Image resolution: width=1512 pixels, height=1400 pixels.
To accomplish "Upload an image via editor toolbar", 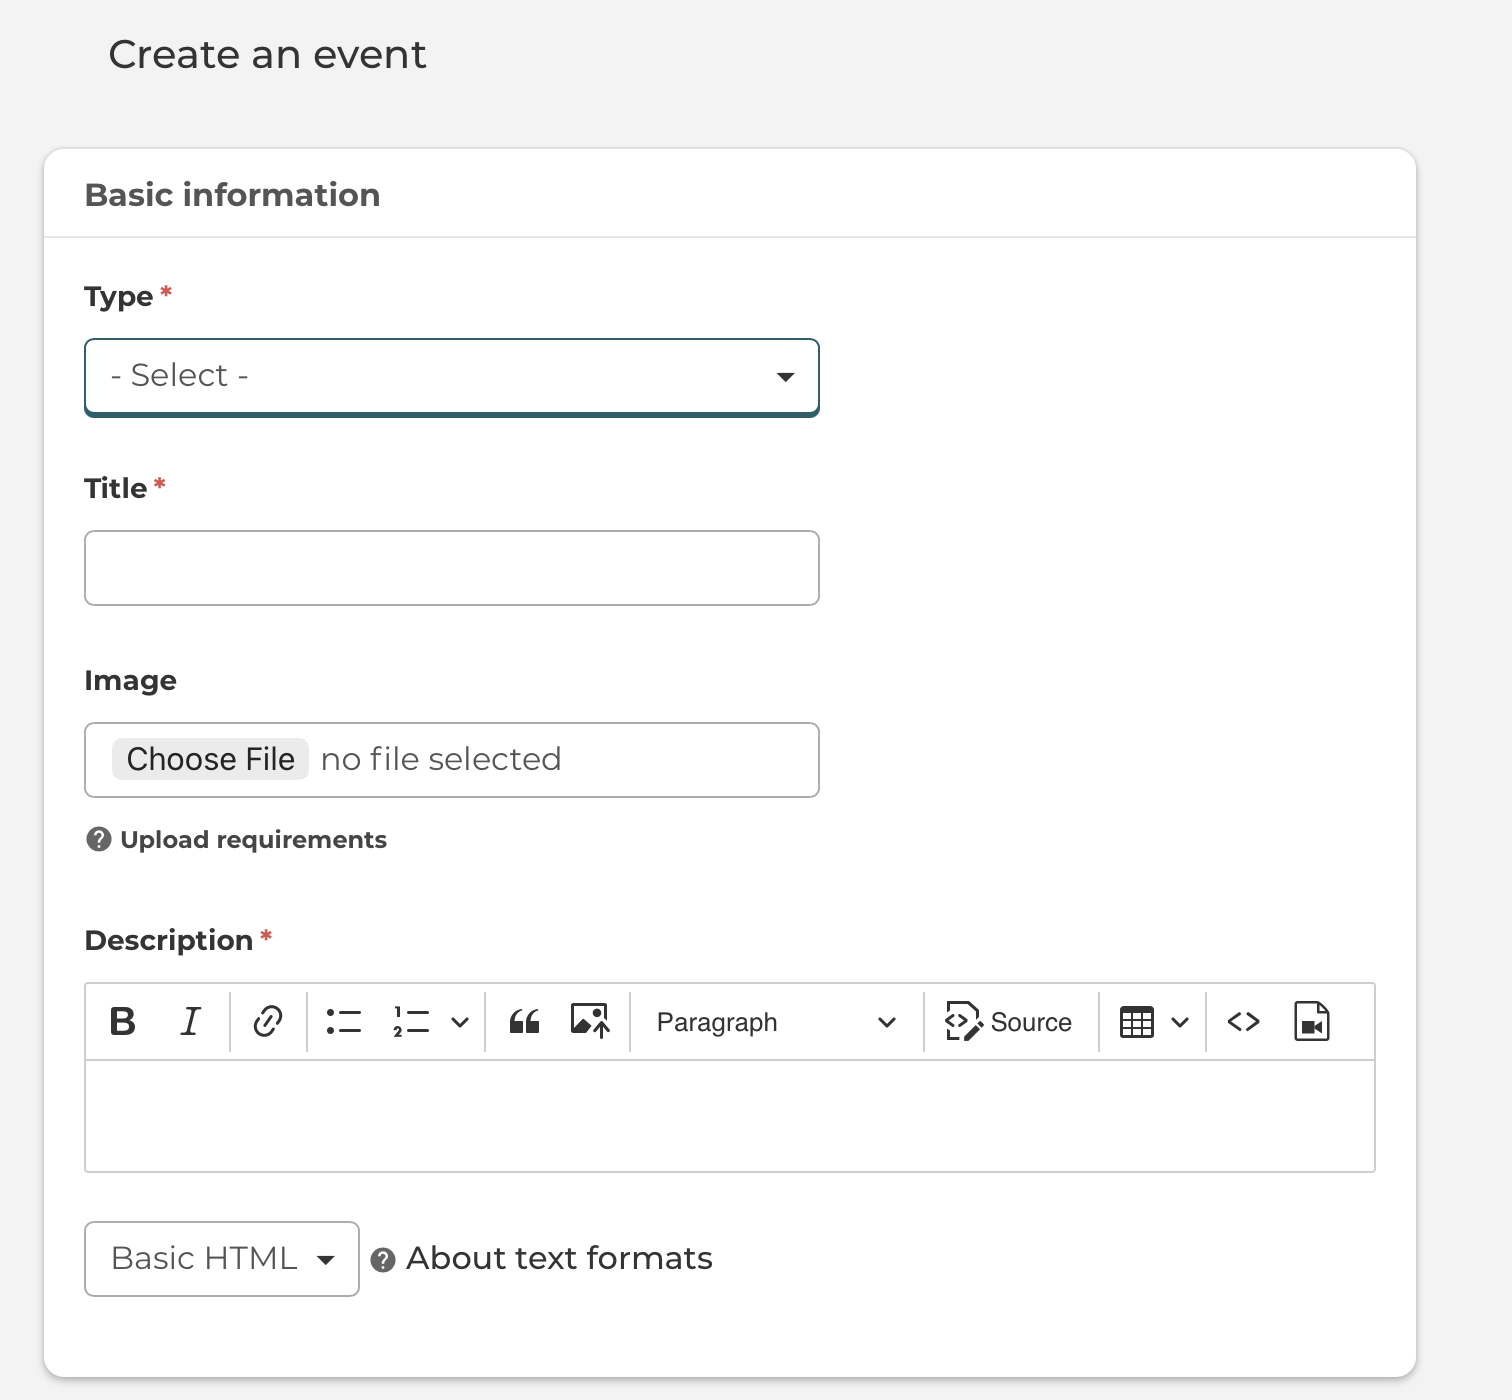I will click(x=590, y=1022).
